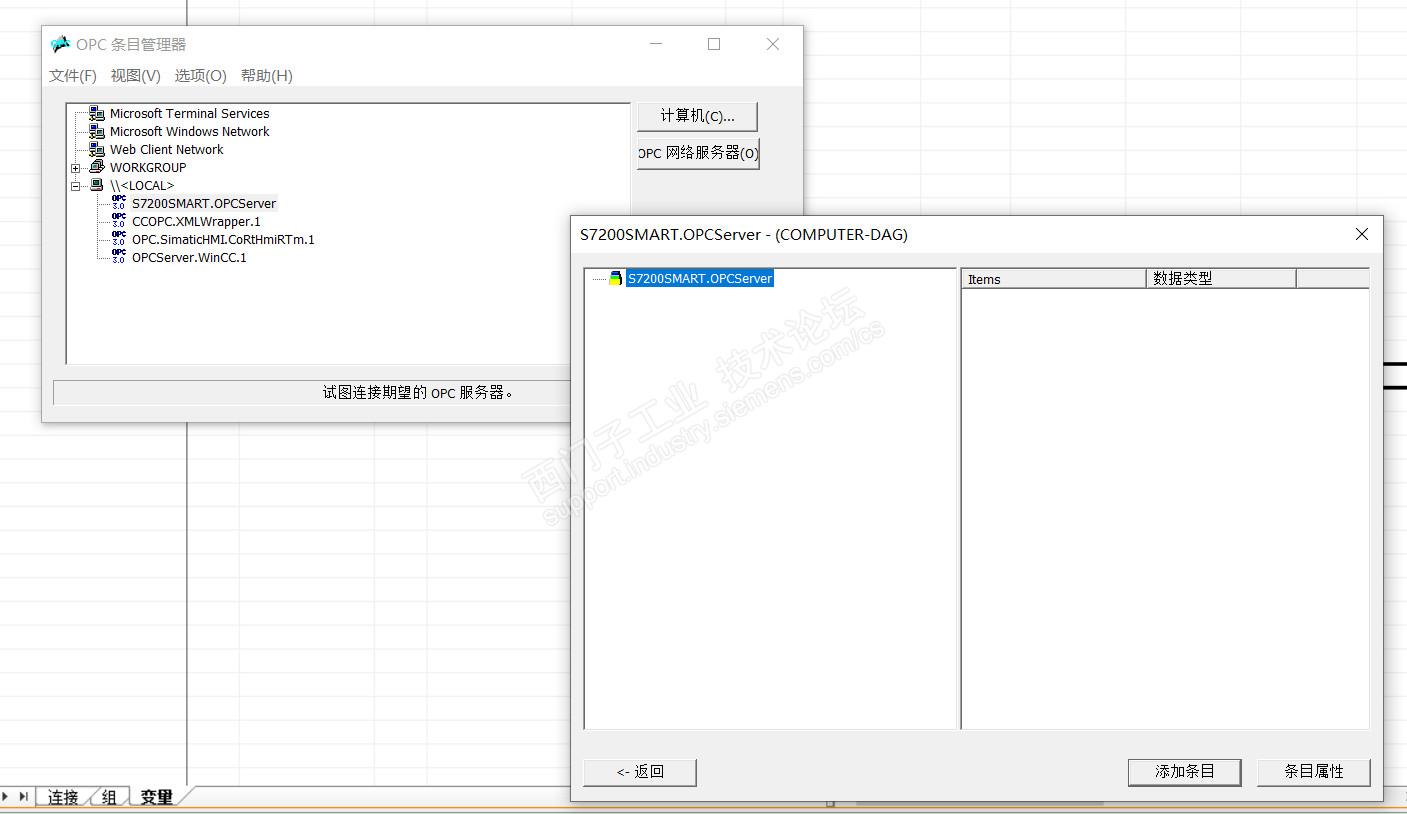Click the 计算机(C)... button
The width and height of the screenshot is (1407, 814).
(697, 116)
